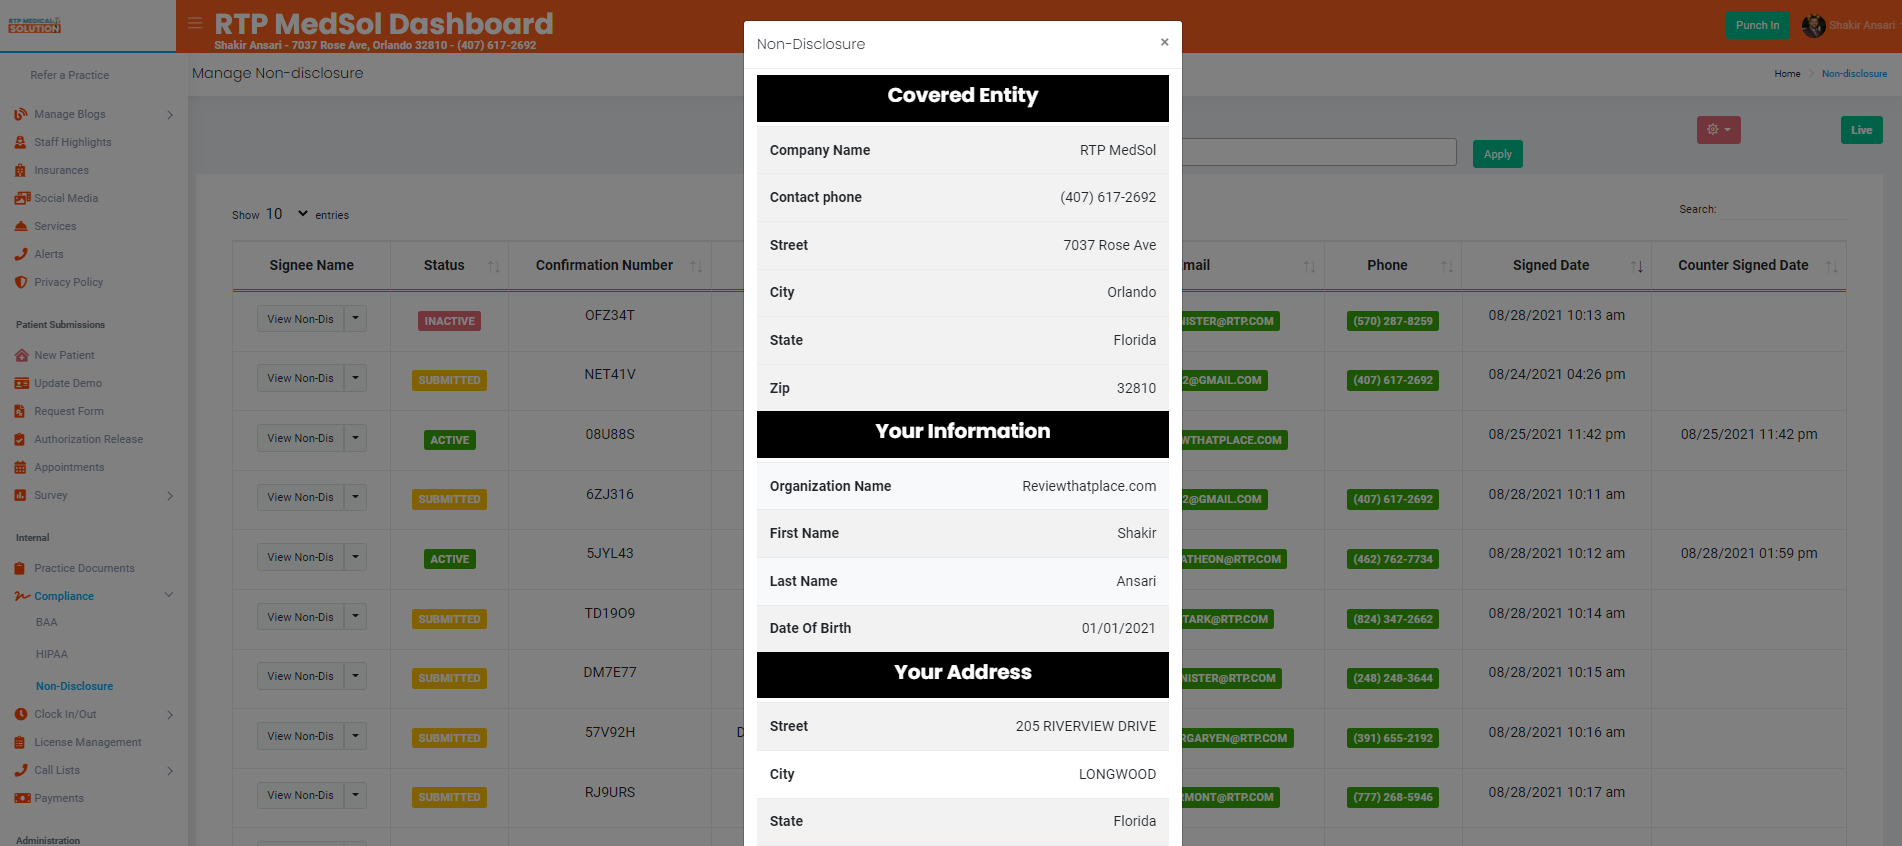Click View Non-Dis for row 57V92H

300,736
